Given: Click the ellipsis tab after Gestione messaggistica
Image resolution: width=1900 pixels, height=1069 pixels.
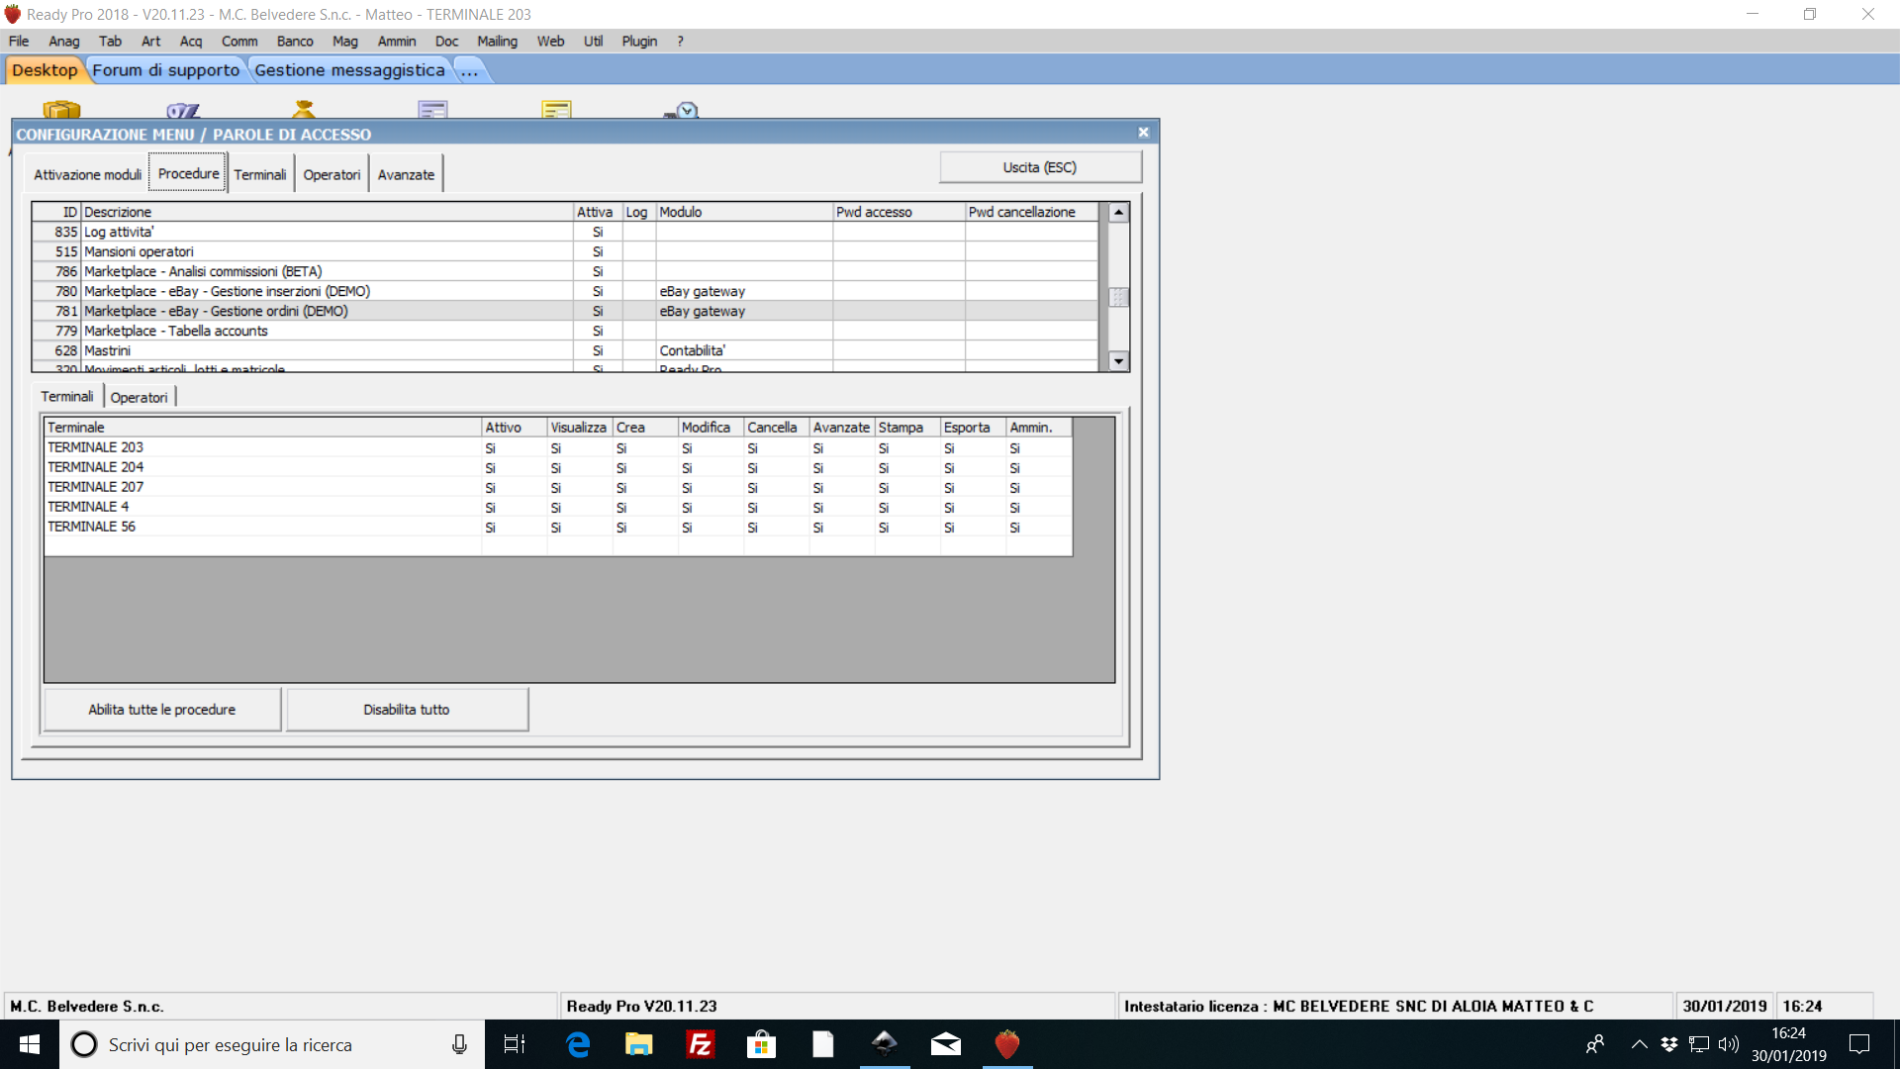Looking at the screenshot, I should (x=469, y=70).
